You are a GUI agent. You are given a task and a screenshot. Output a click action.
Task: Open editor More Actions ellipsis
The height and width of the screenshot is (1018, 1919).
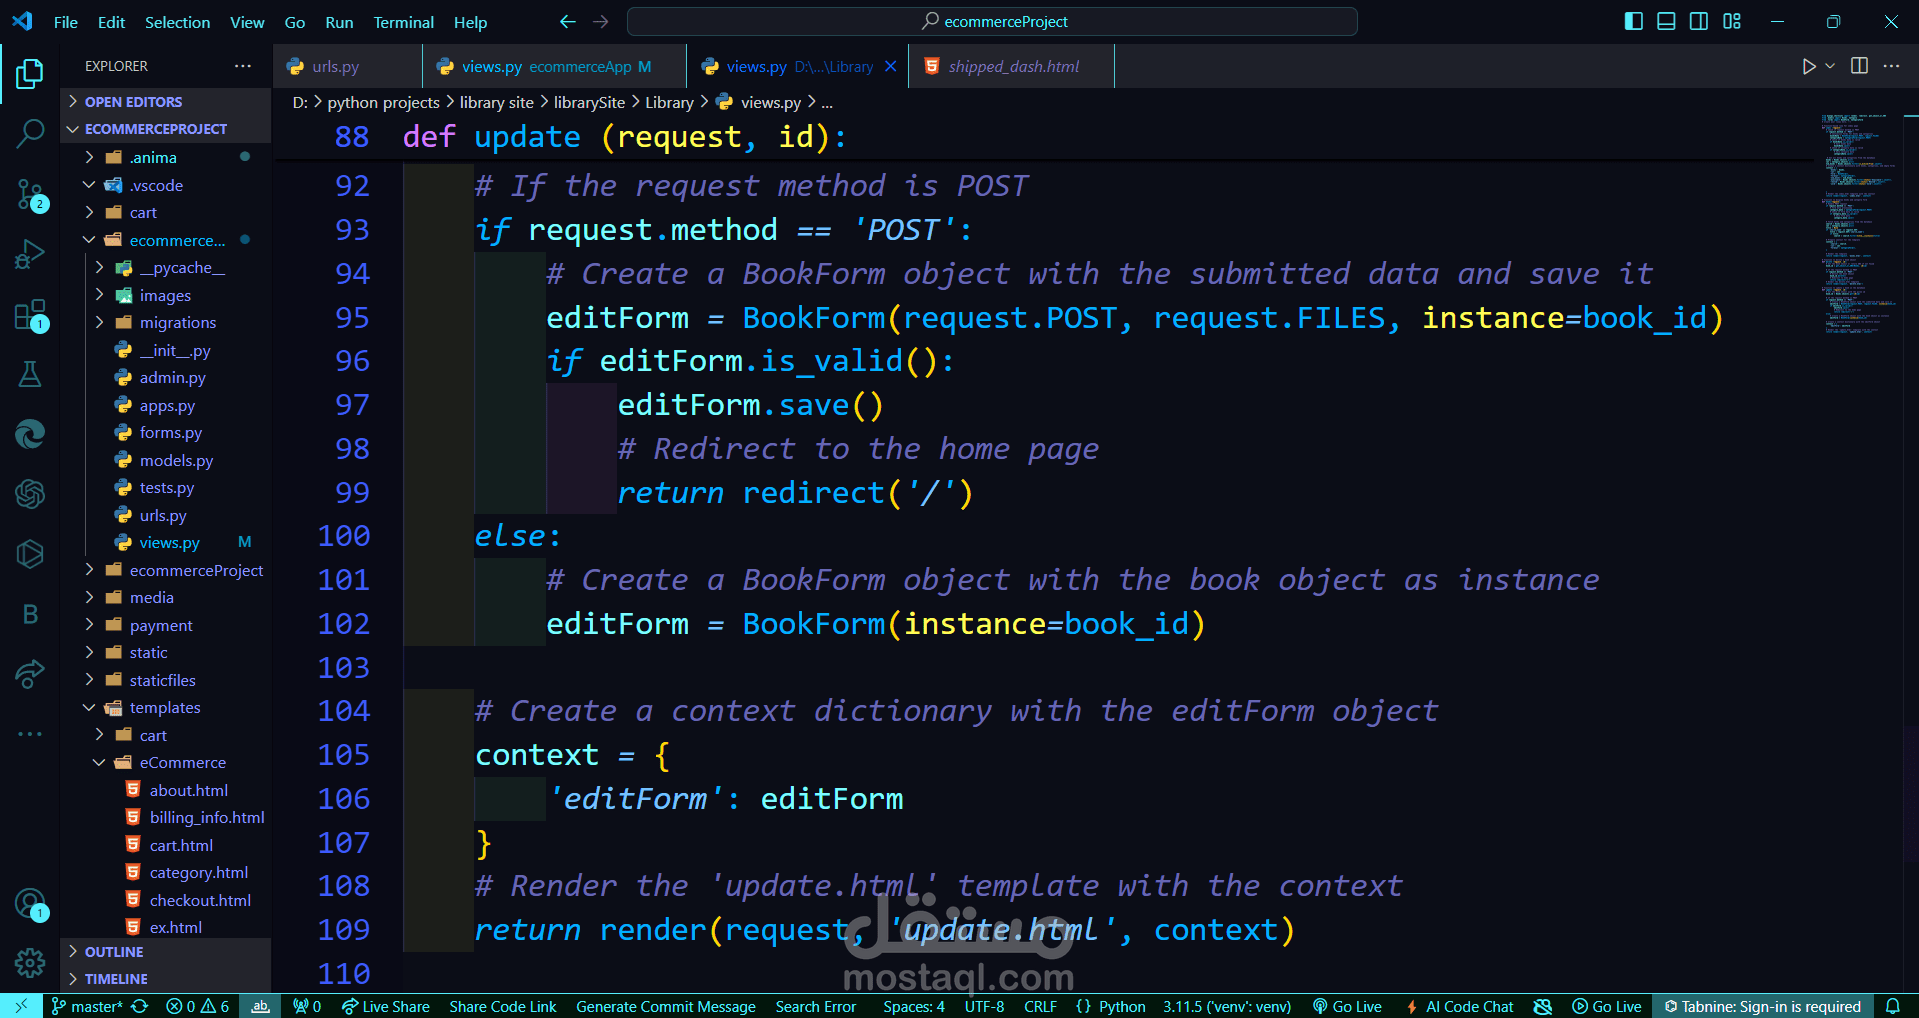coord(1891,66)
